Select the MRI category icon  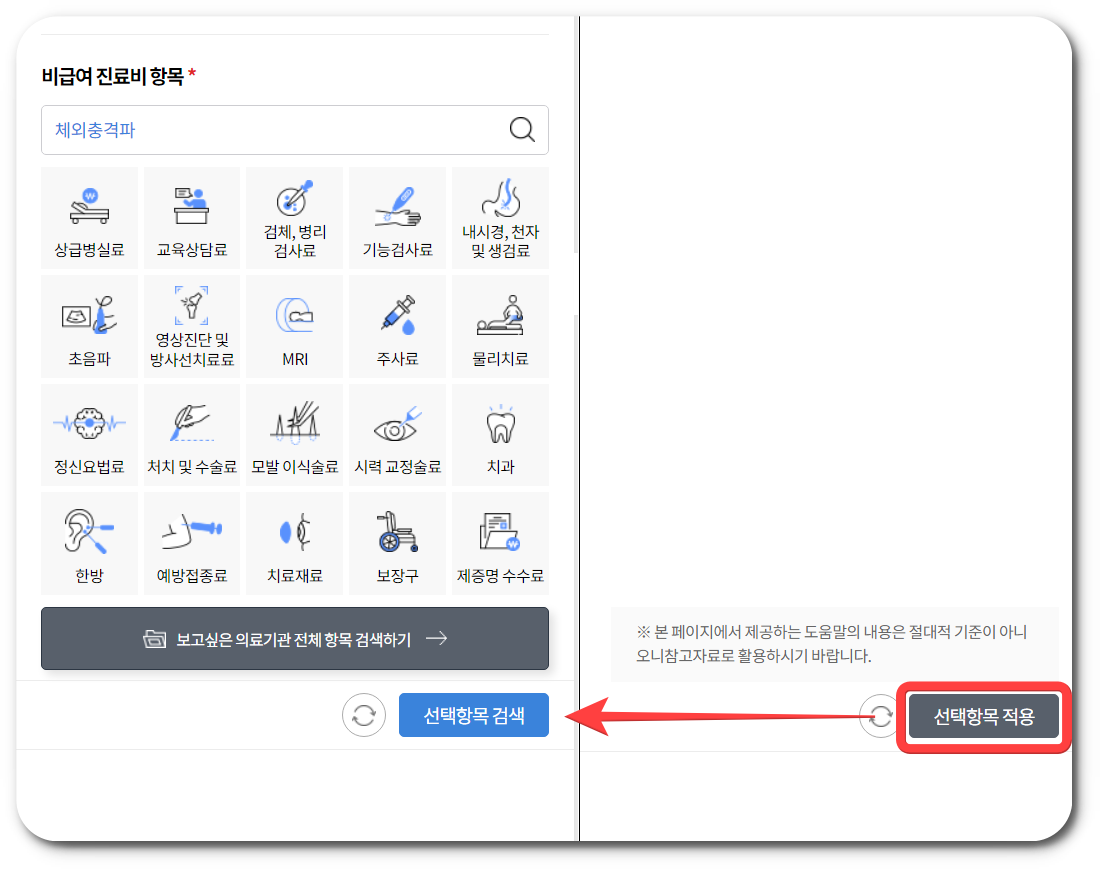pyautogui.click(x=294, y=326)
